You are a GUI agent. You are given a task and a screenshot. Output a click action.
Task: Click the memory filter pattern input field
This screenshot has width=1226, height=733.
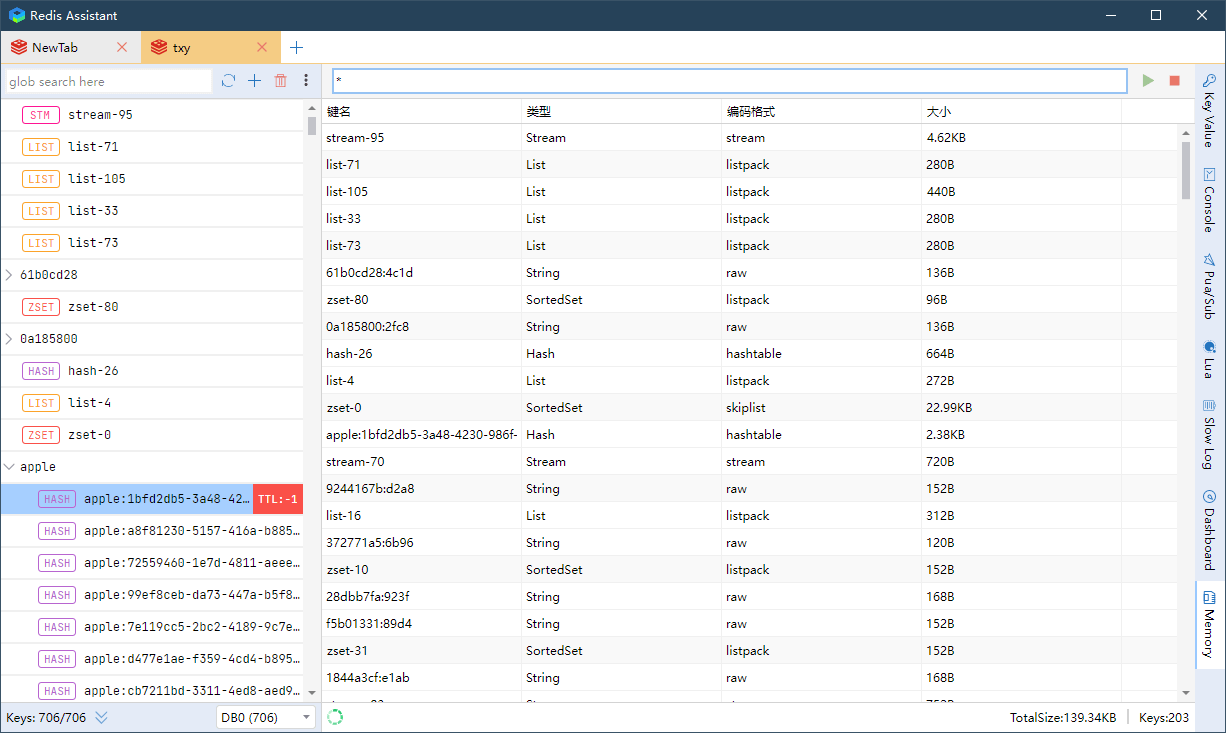[729, 80]
